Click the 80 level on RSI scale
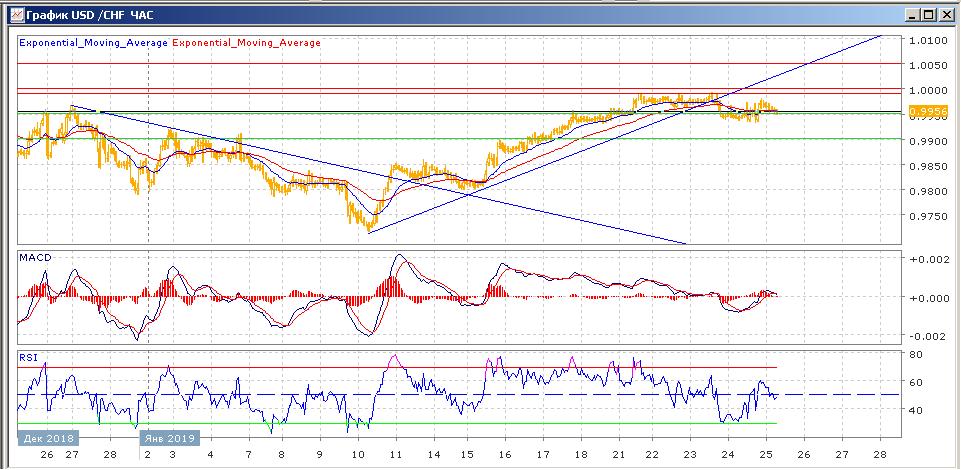 tap(916, 354)
